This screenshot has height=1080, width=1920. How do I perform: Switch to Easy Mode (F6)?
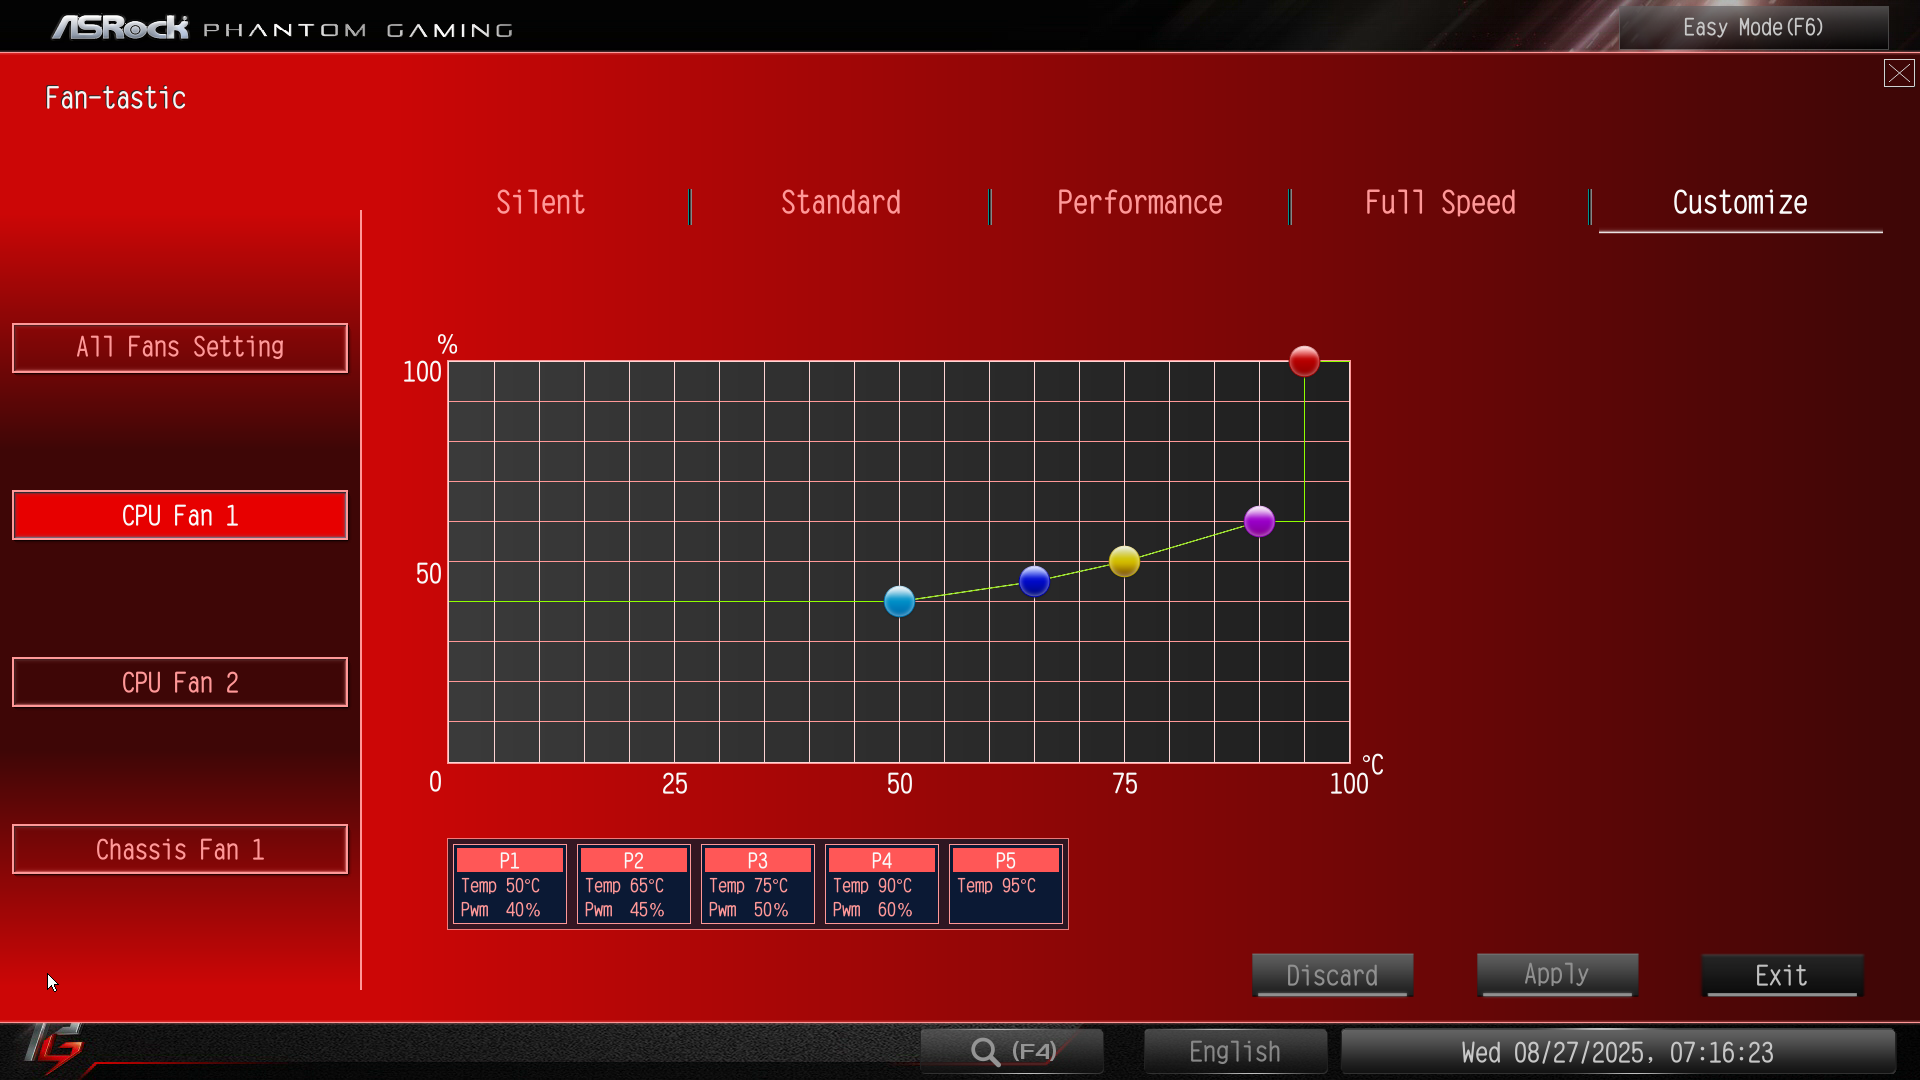coord(1753,28)
